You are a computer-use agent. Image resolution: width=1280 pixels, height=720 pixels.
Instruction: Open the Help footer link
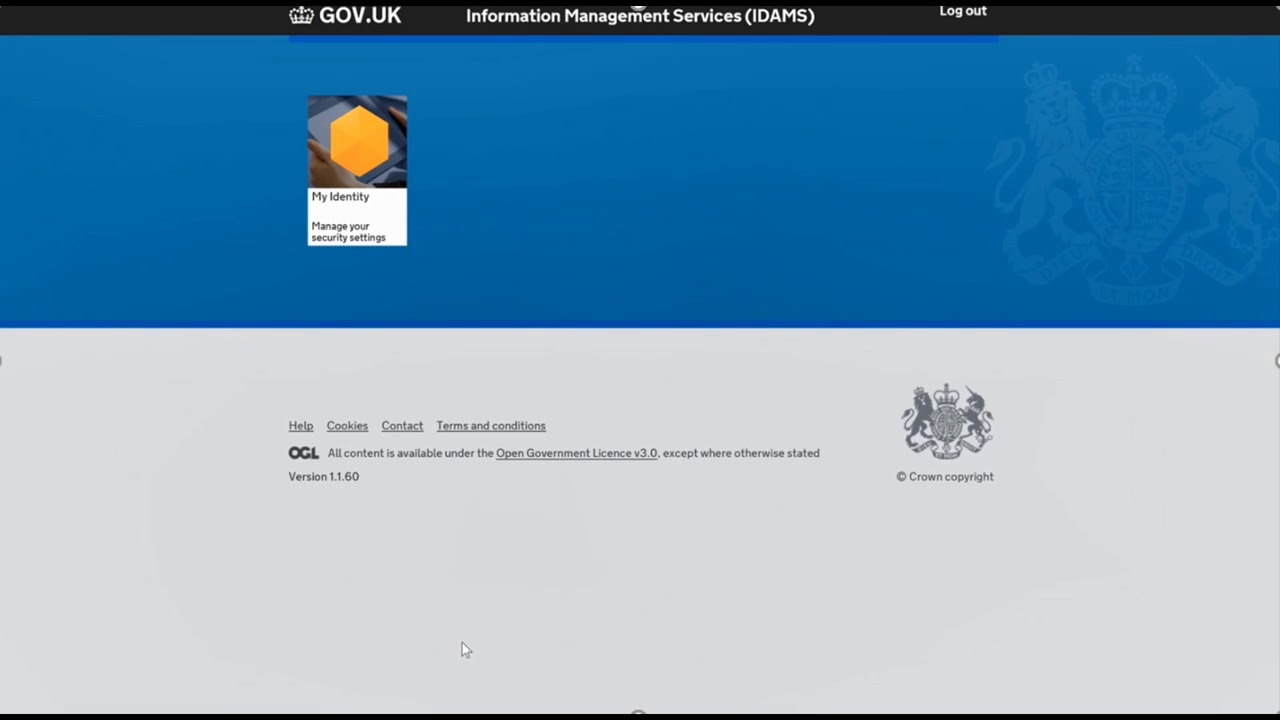click(x=301, y=426)
